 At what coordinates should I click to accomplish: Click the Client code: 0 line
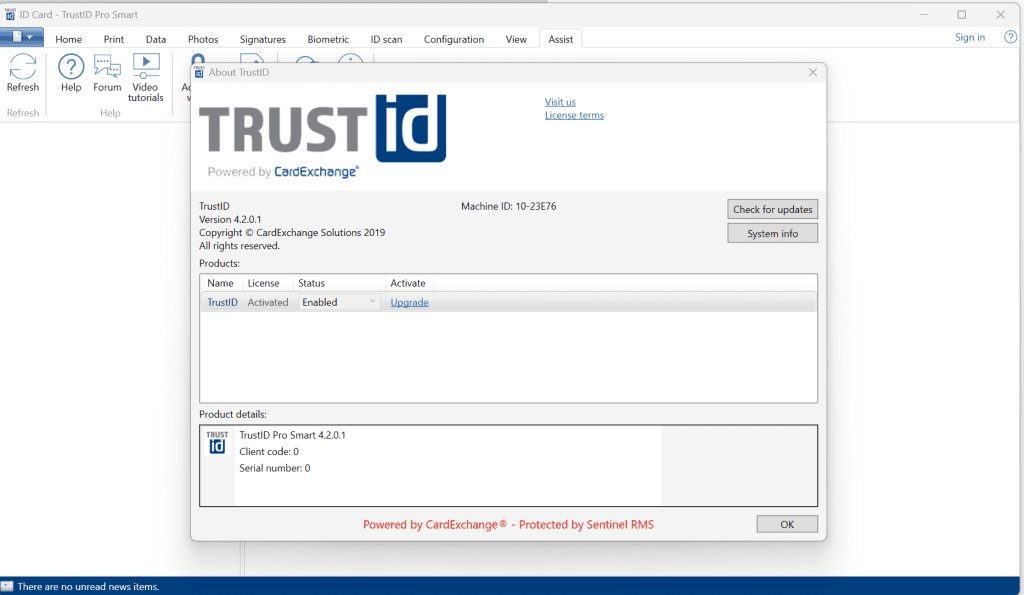pos(269,451)
